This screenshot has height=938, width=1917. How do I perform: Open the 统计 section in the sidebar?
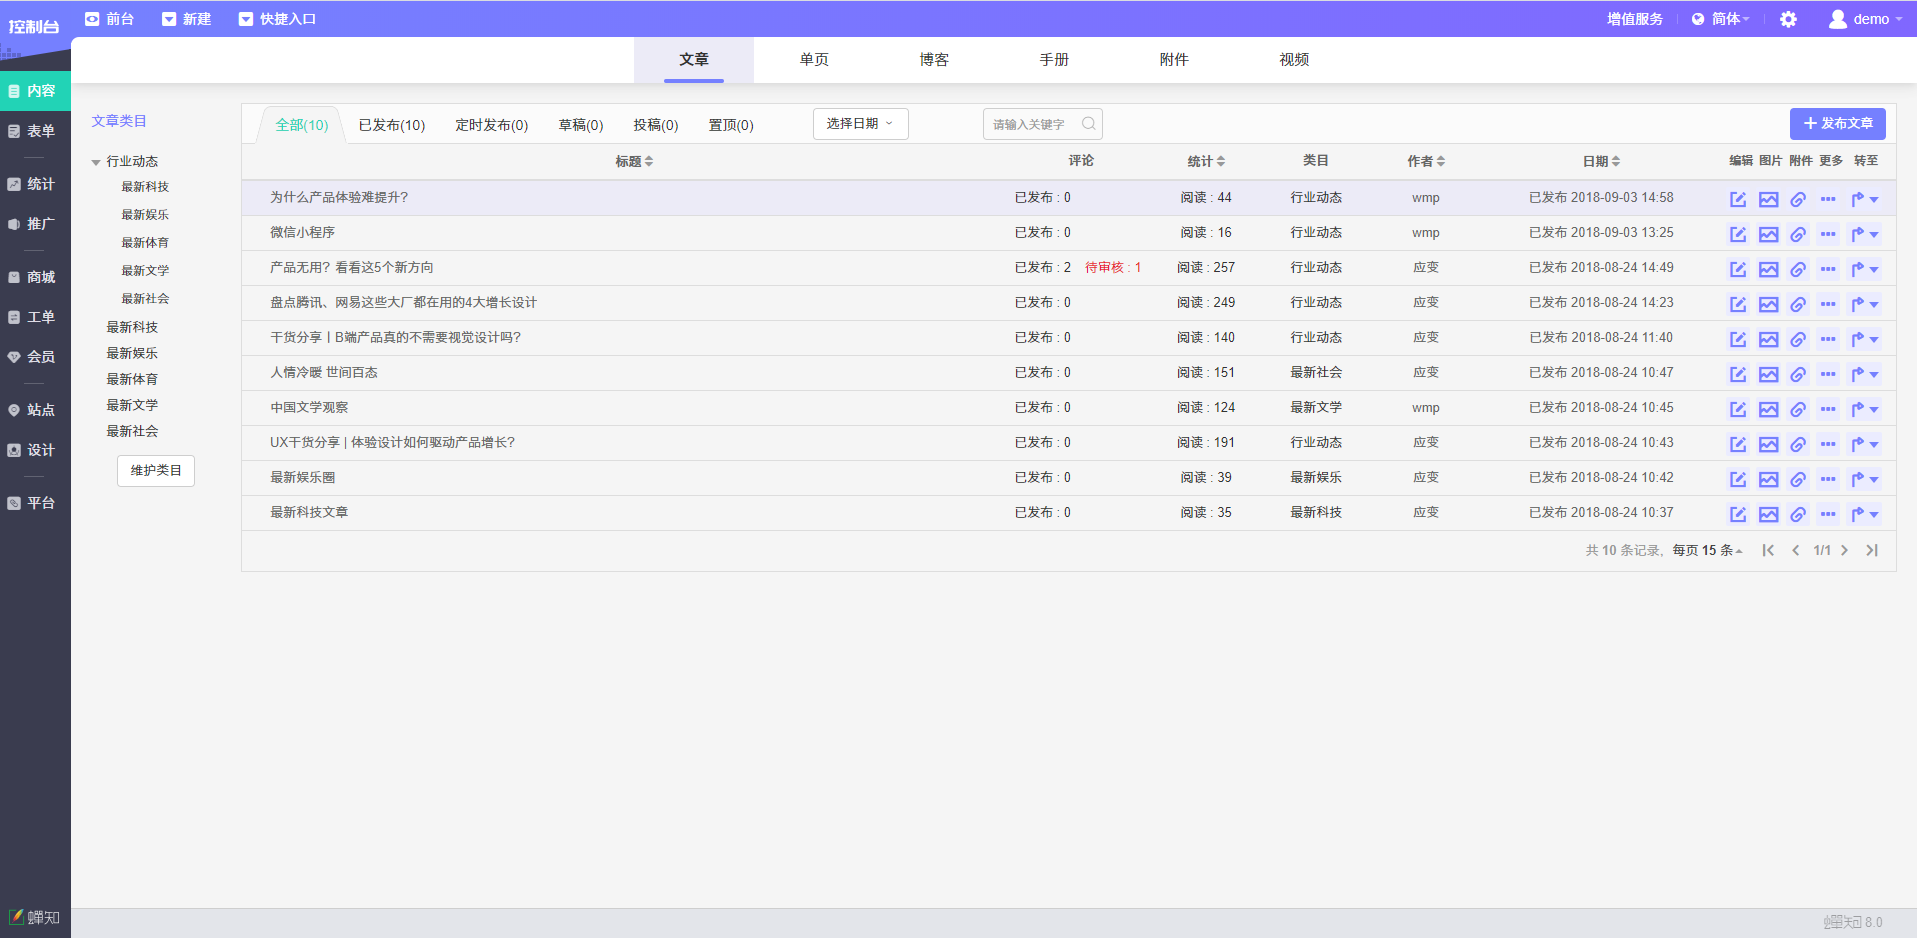35,183
